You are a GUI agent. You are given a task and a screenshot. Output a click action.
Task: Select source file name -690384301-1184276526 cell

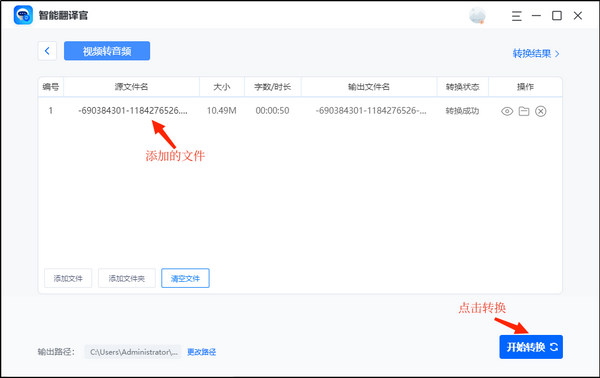pos(133,111)
